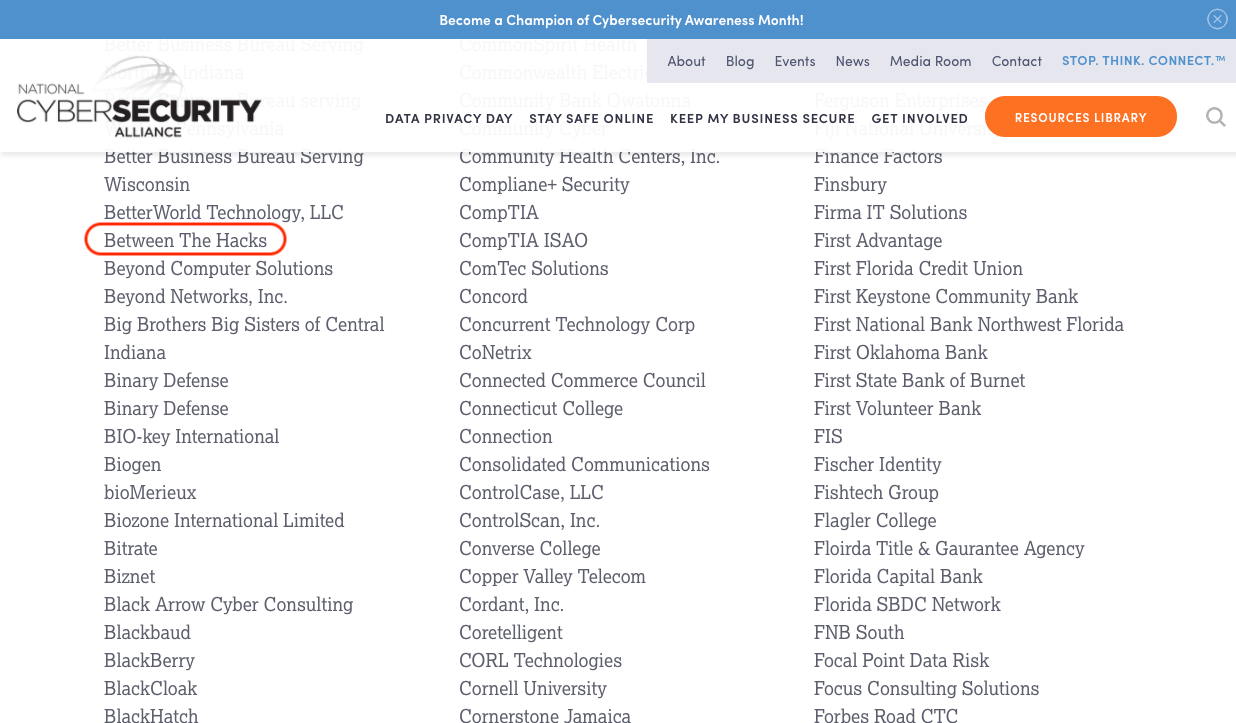
Task: Select 'Coretelligent' entry
Action: click(511, 632)
